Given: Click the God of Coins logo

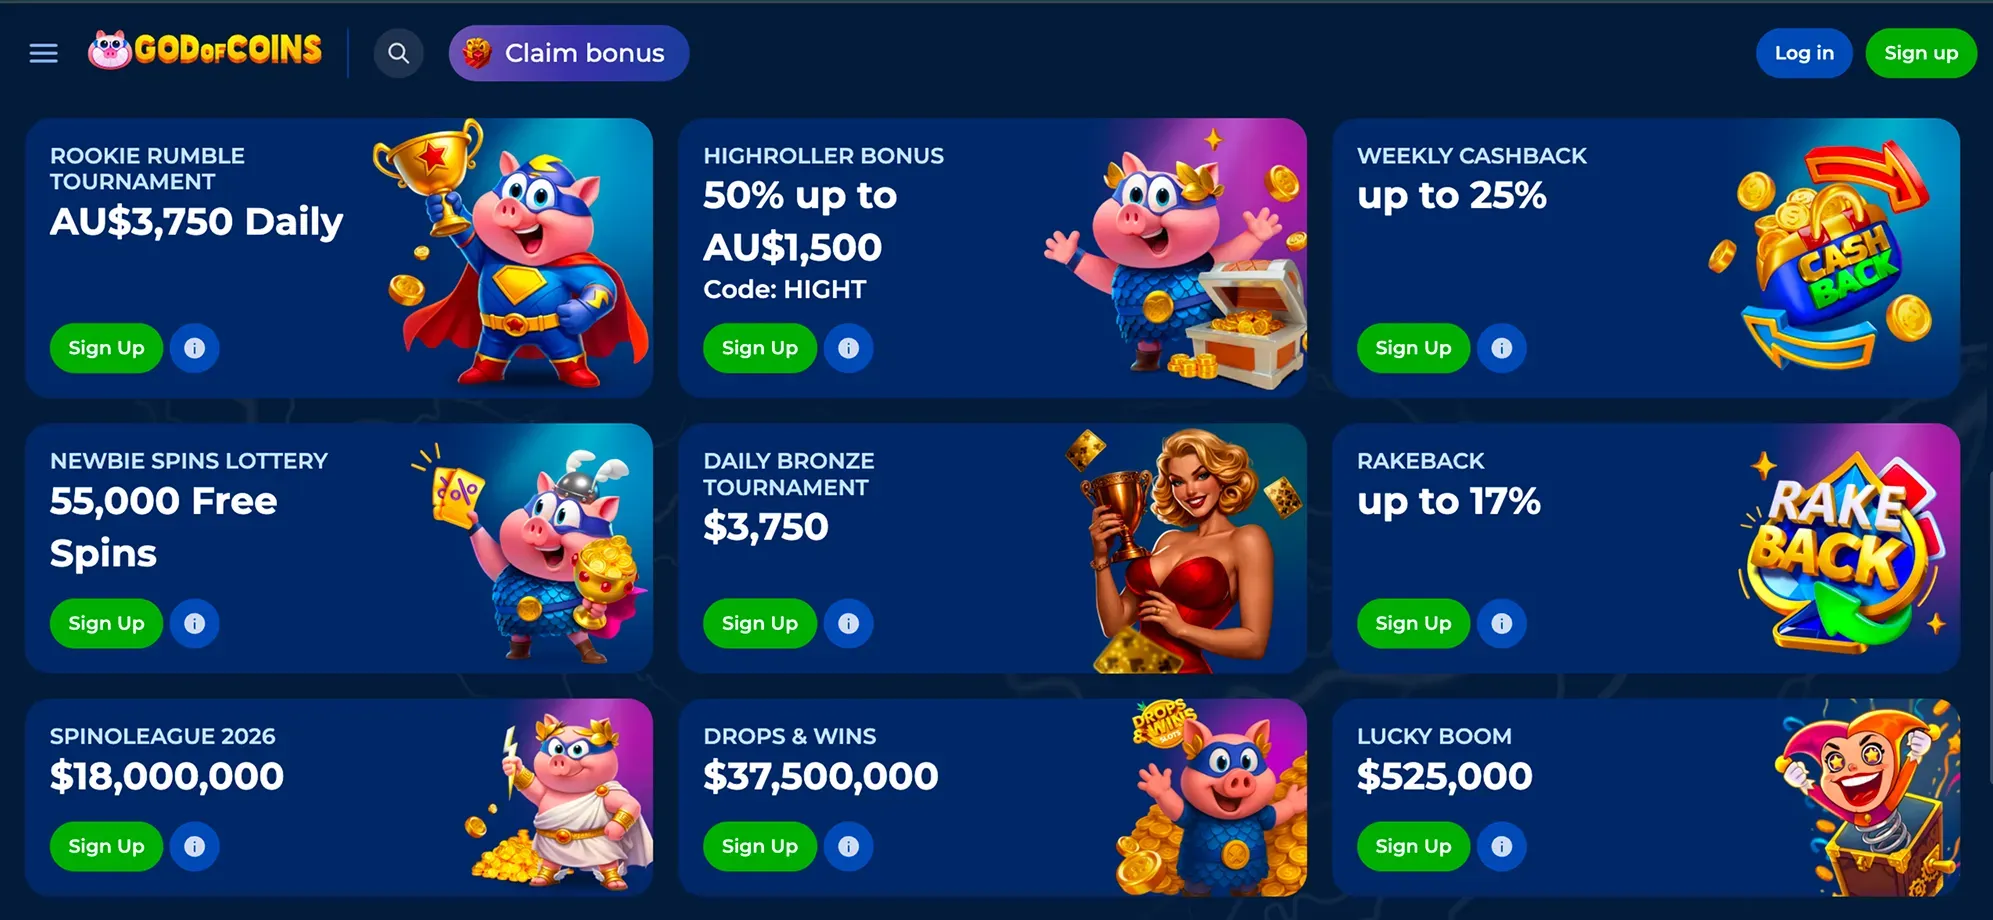Looking at the screenshot, I should coord(206,50).
